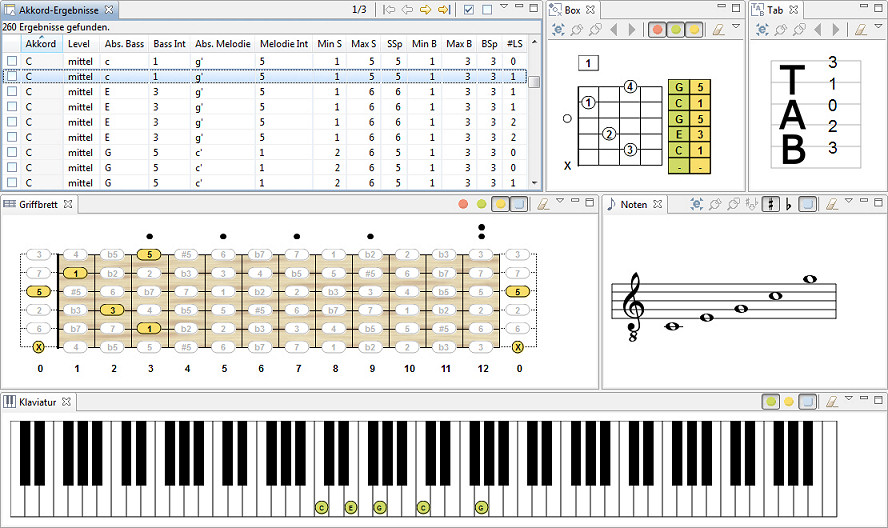The width and height of the screenshot is (888, 528).
Task: Click left triangle arrow in Box view
Action: point(614,29)
